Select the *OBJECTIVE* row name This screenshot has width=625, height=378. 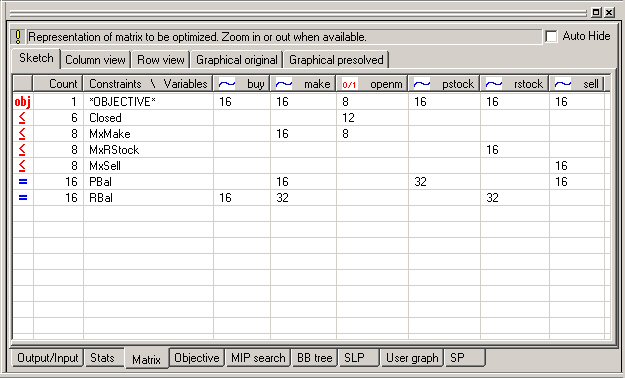[x=122, y=102]
